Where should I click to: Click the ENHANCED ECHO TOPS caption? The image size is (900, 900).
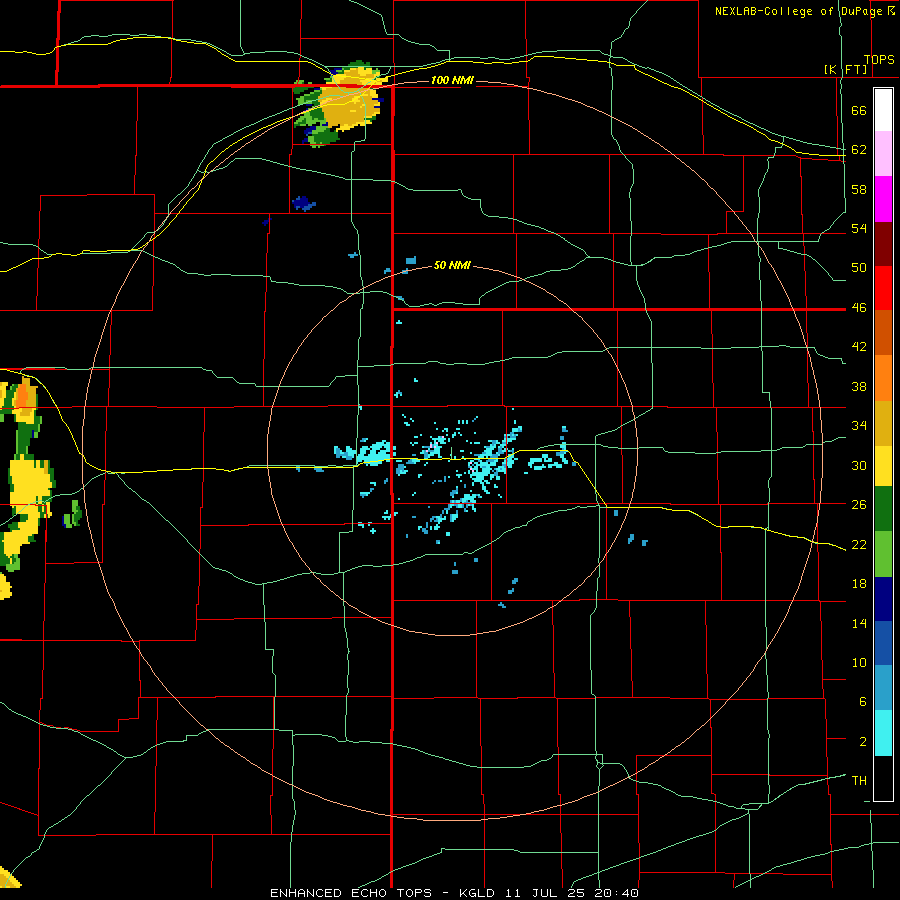tap(351, 893)
